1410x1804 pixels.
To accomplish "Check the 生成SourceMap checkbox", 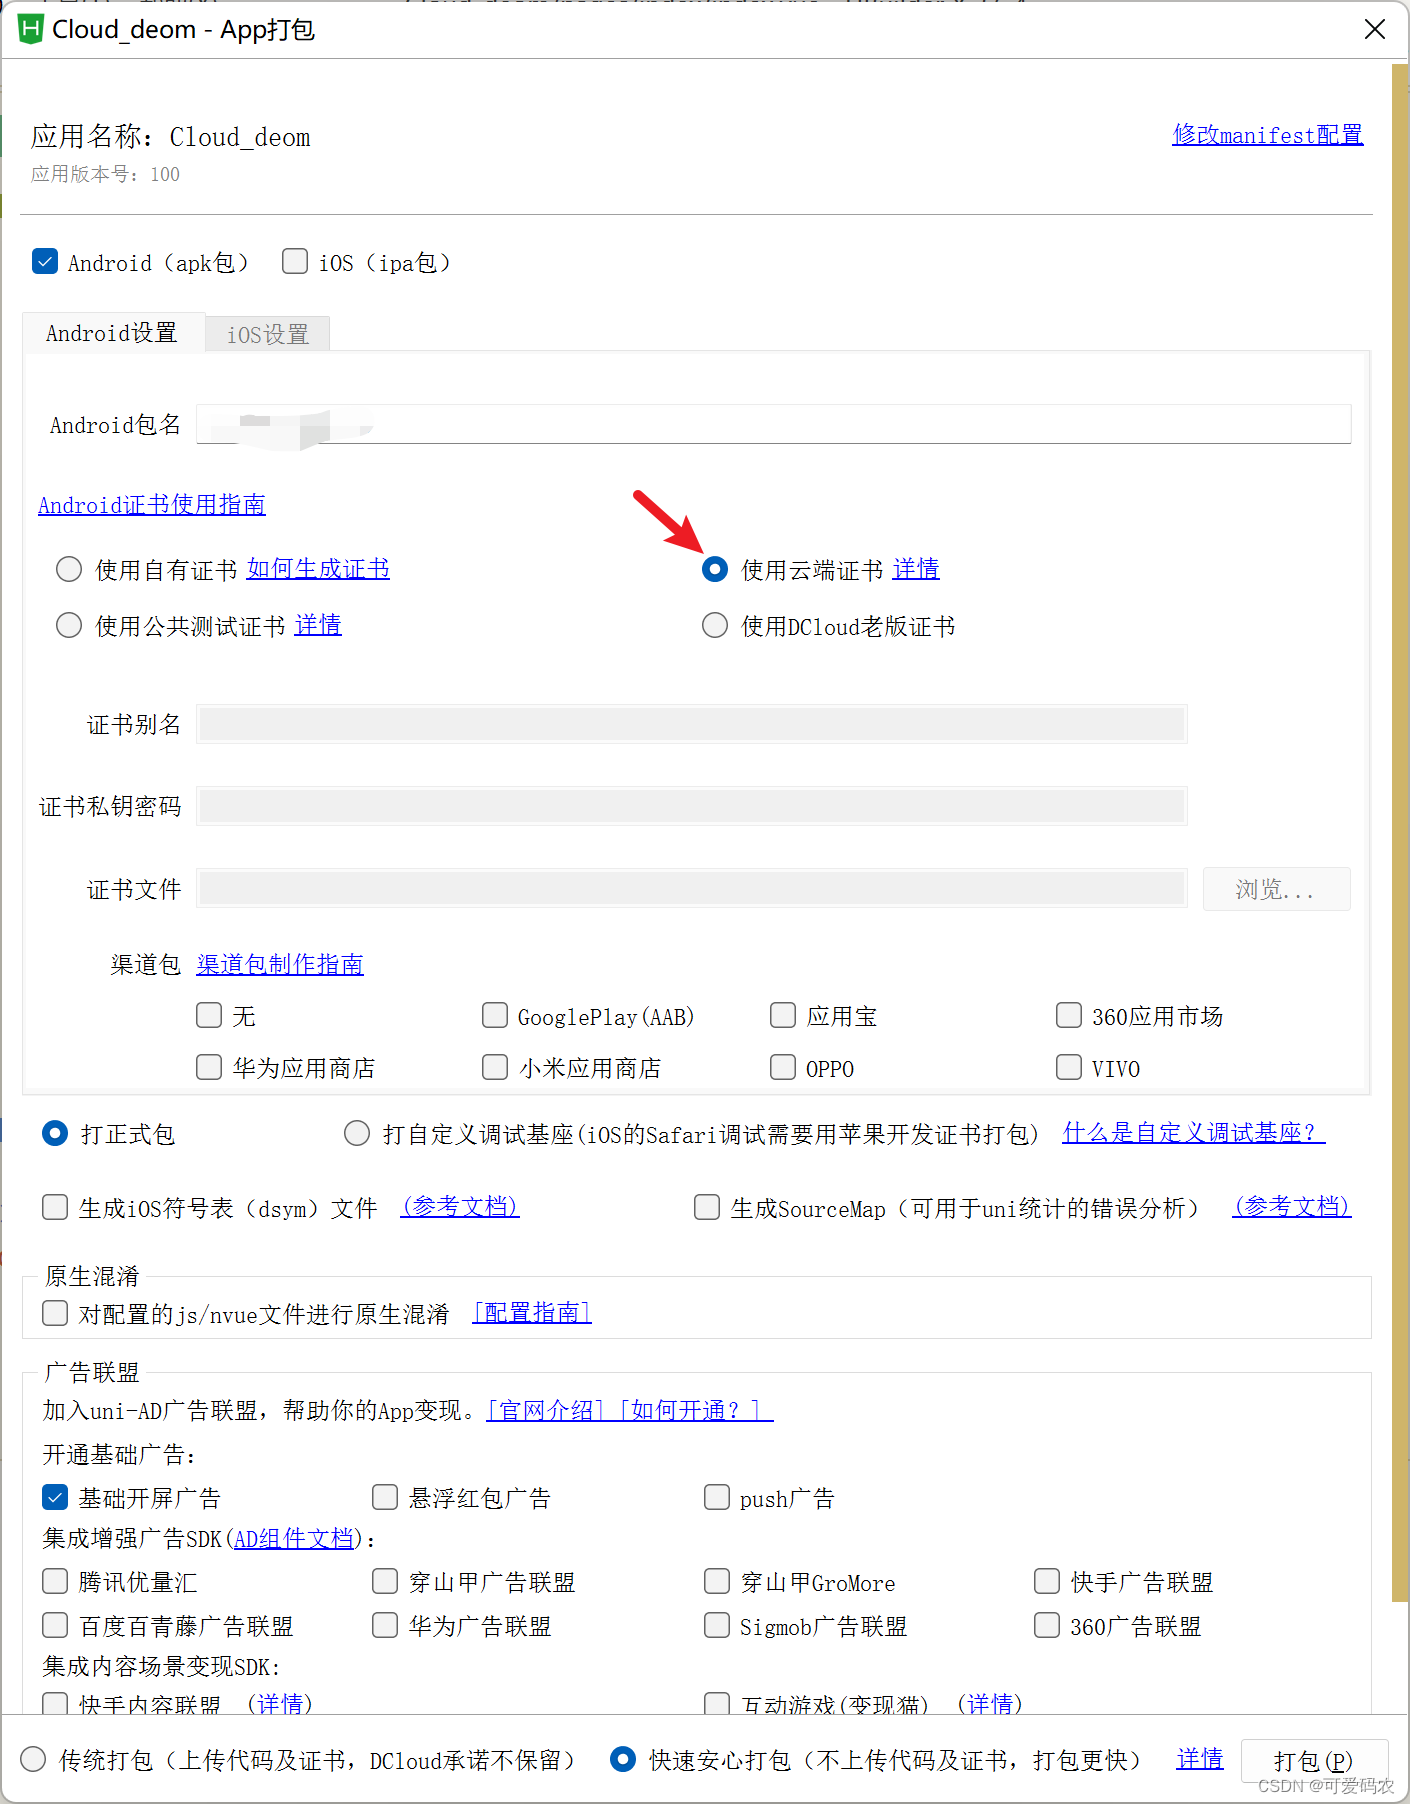I will [x=707, y=1207].
